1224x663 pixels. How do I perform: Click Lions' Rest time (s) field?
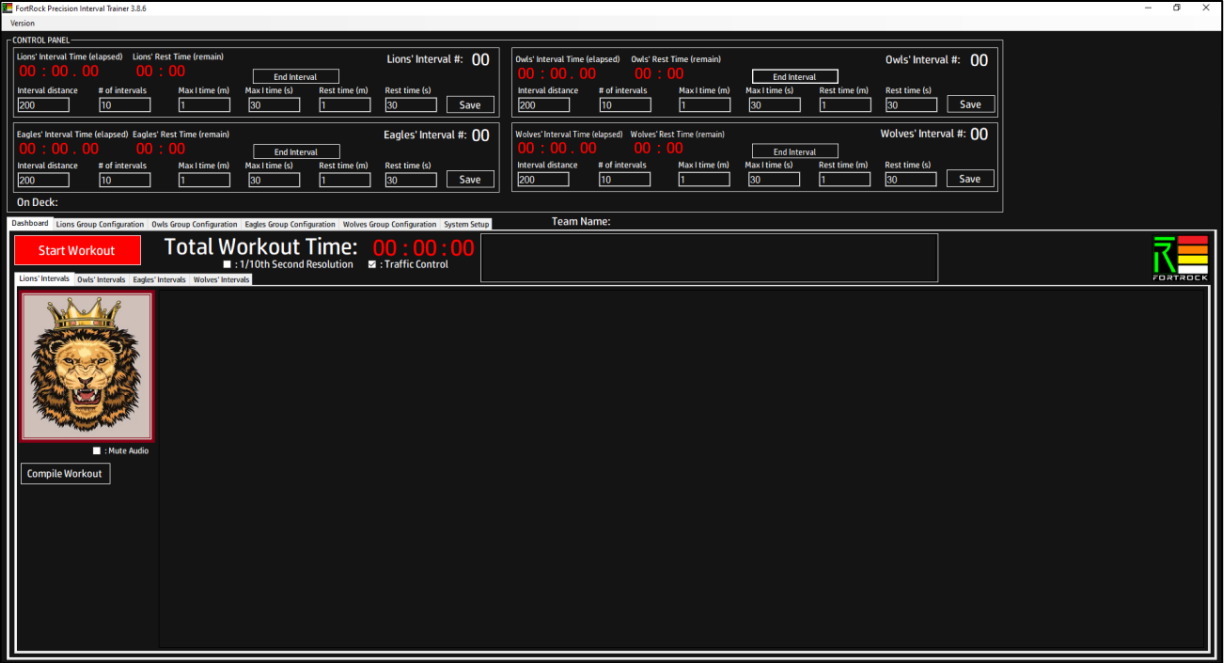411,105
